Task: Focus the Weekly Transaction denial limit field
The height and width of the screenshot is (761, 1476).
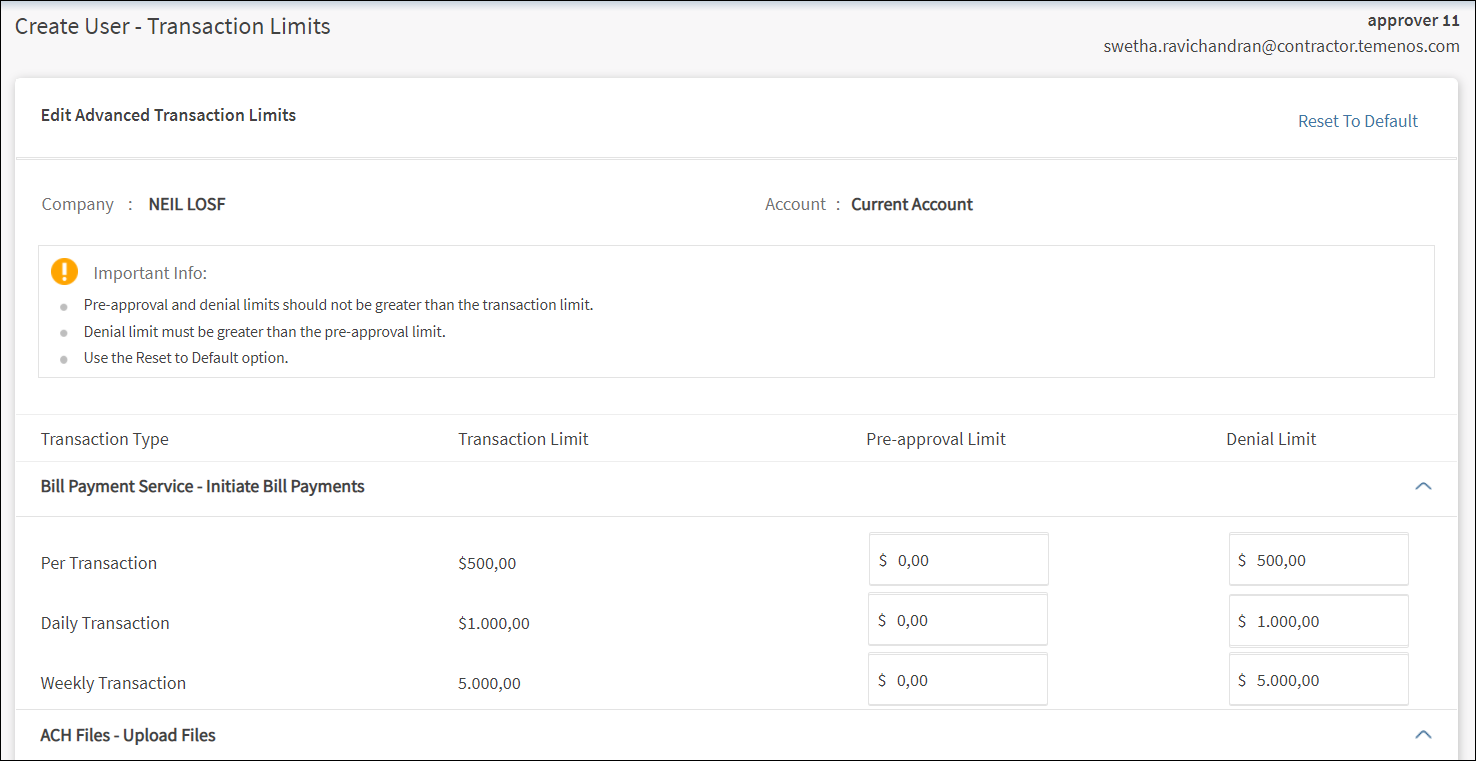Action: 1318,680
